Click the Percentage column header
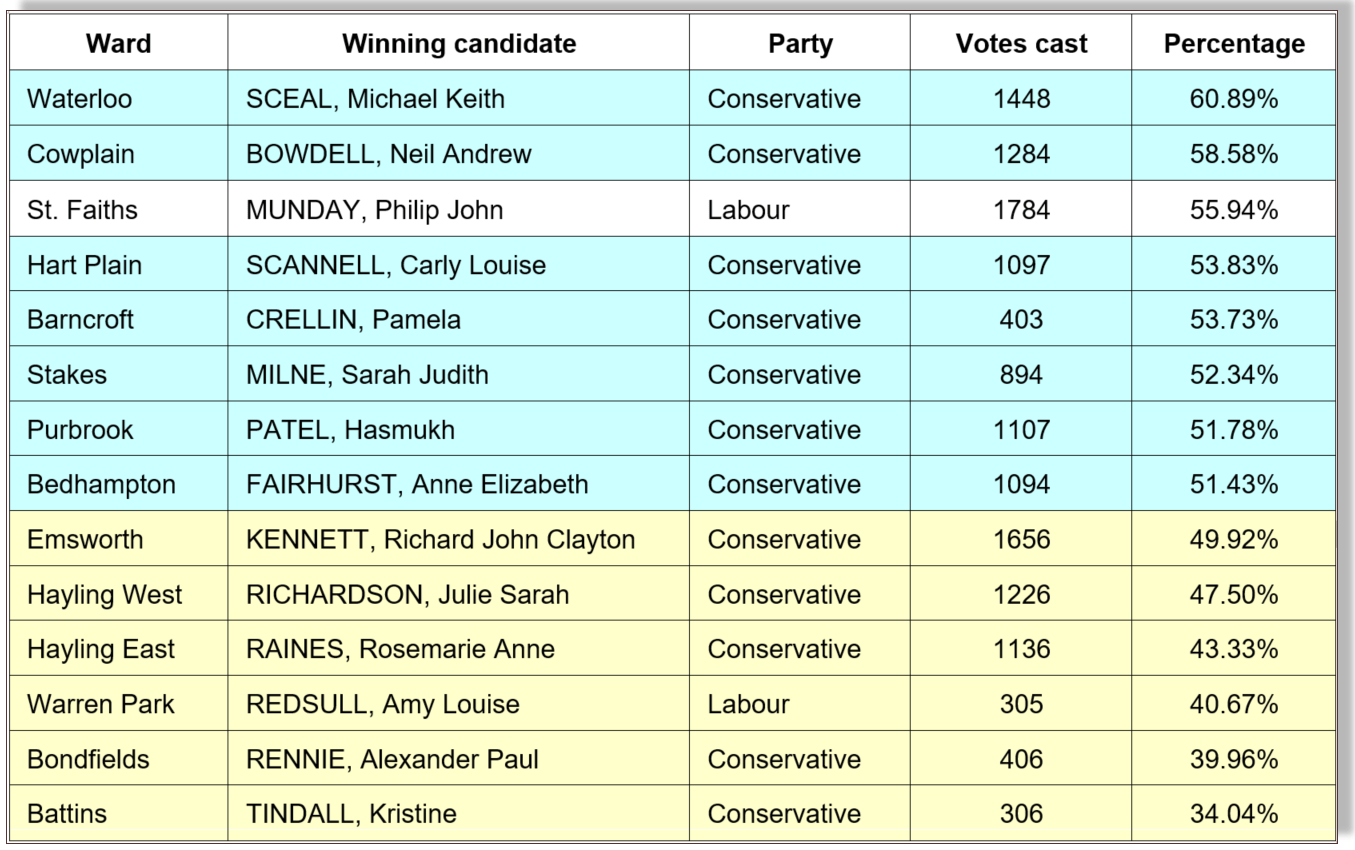The image size is (1355, 850). click(1234, 44)
